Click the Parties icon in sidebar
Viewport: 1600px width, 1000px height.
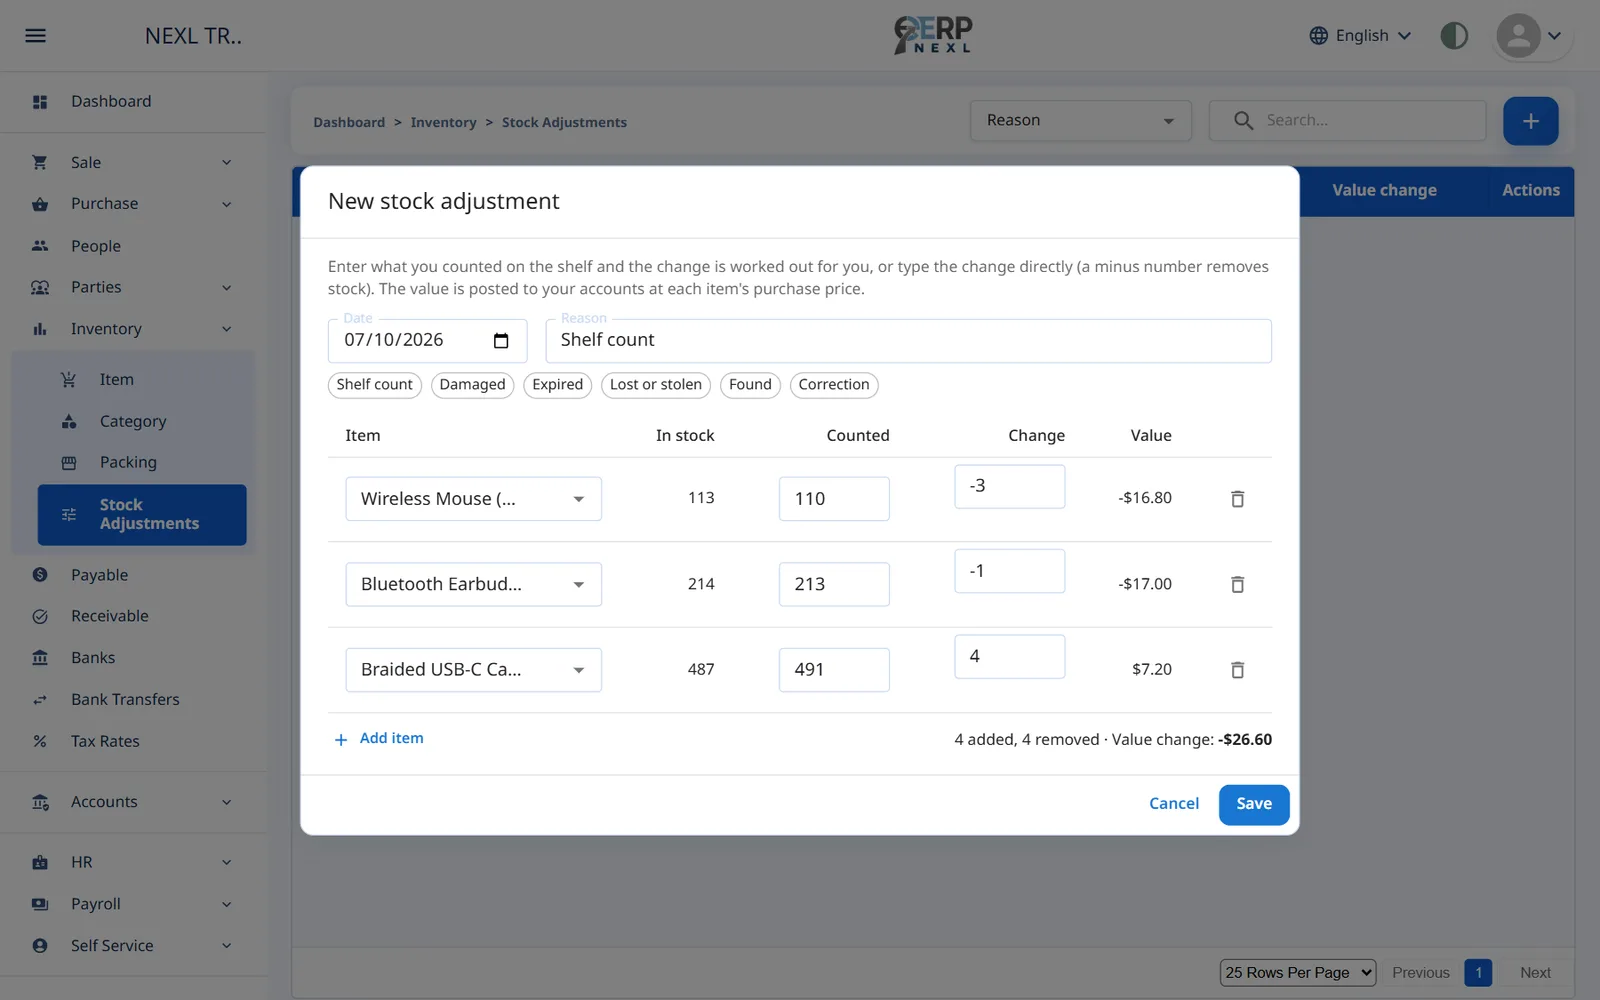click(40, 288)
